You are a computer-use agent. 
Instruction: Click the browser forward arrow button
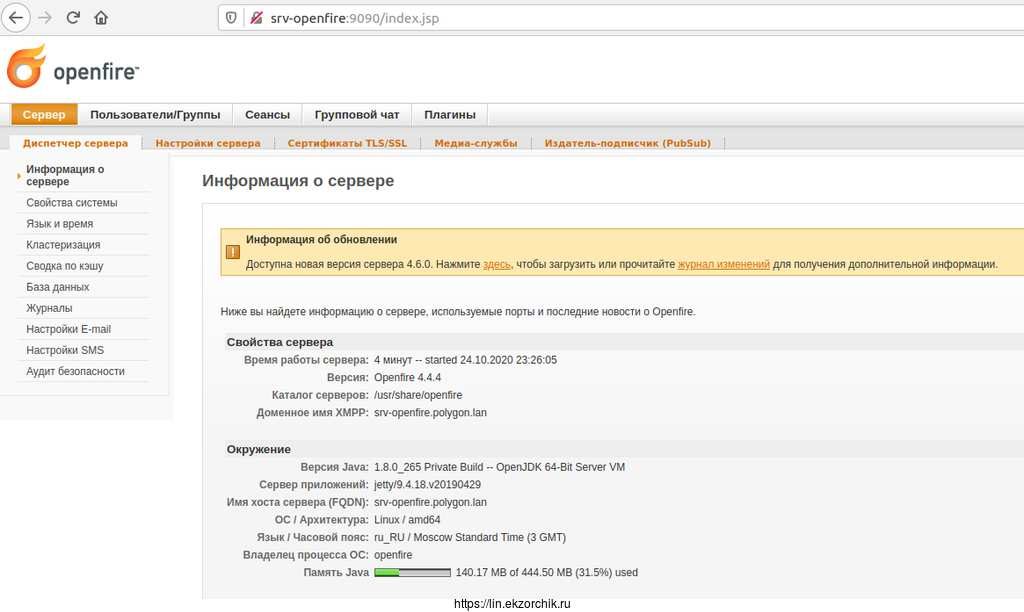[44, 18]
